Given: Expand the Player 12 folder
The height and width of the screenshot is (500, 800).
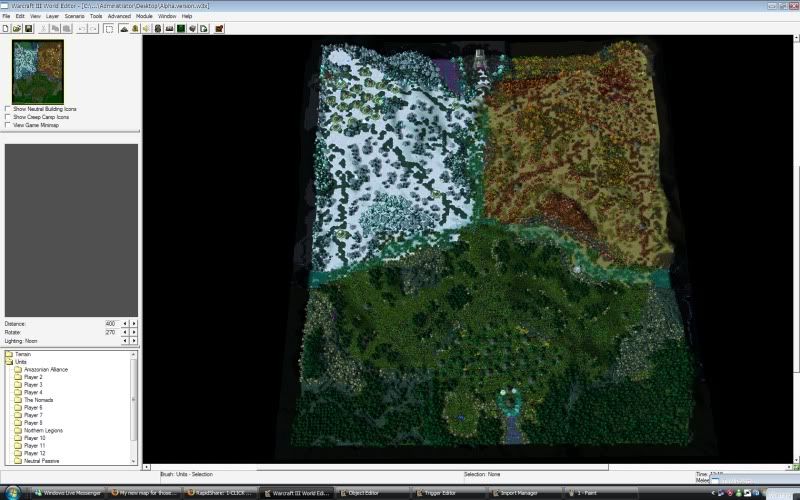Looking at the screenshot, I should coord(18,453).
